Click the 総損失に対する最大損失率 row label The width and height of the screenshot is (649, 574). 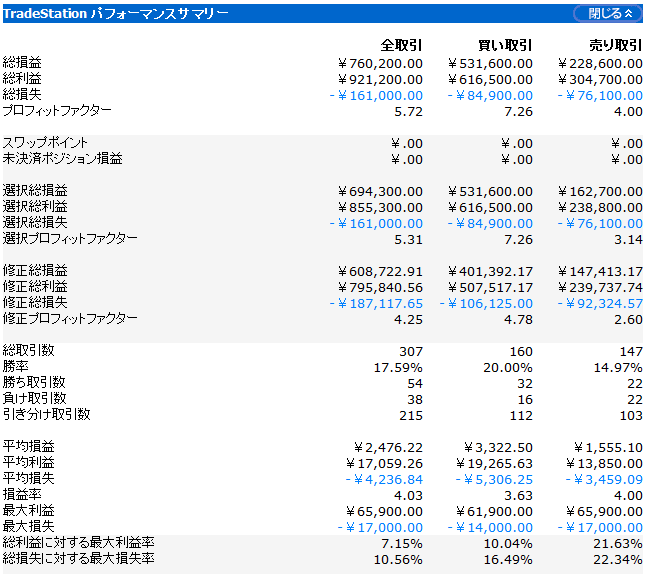coord(79,558)
